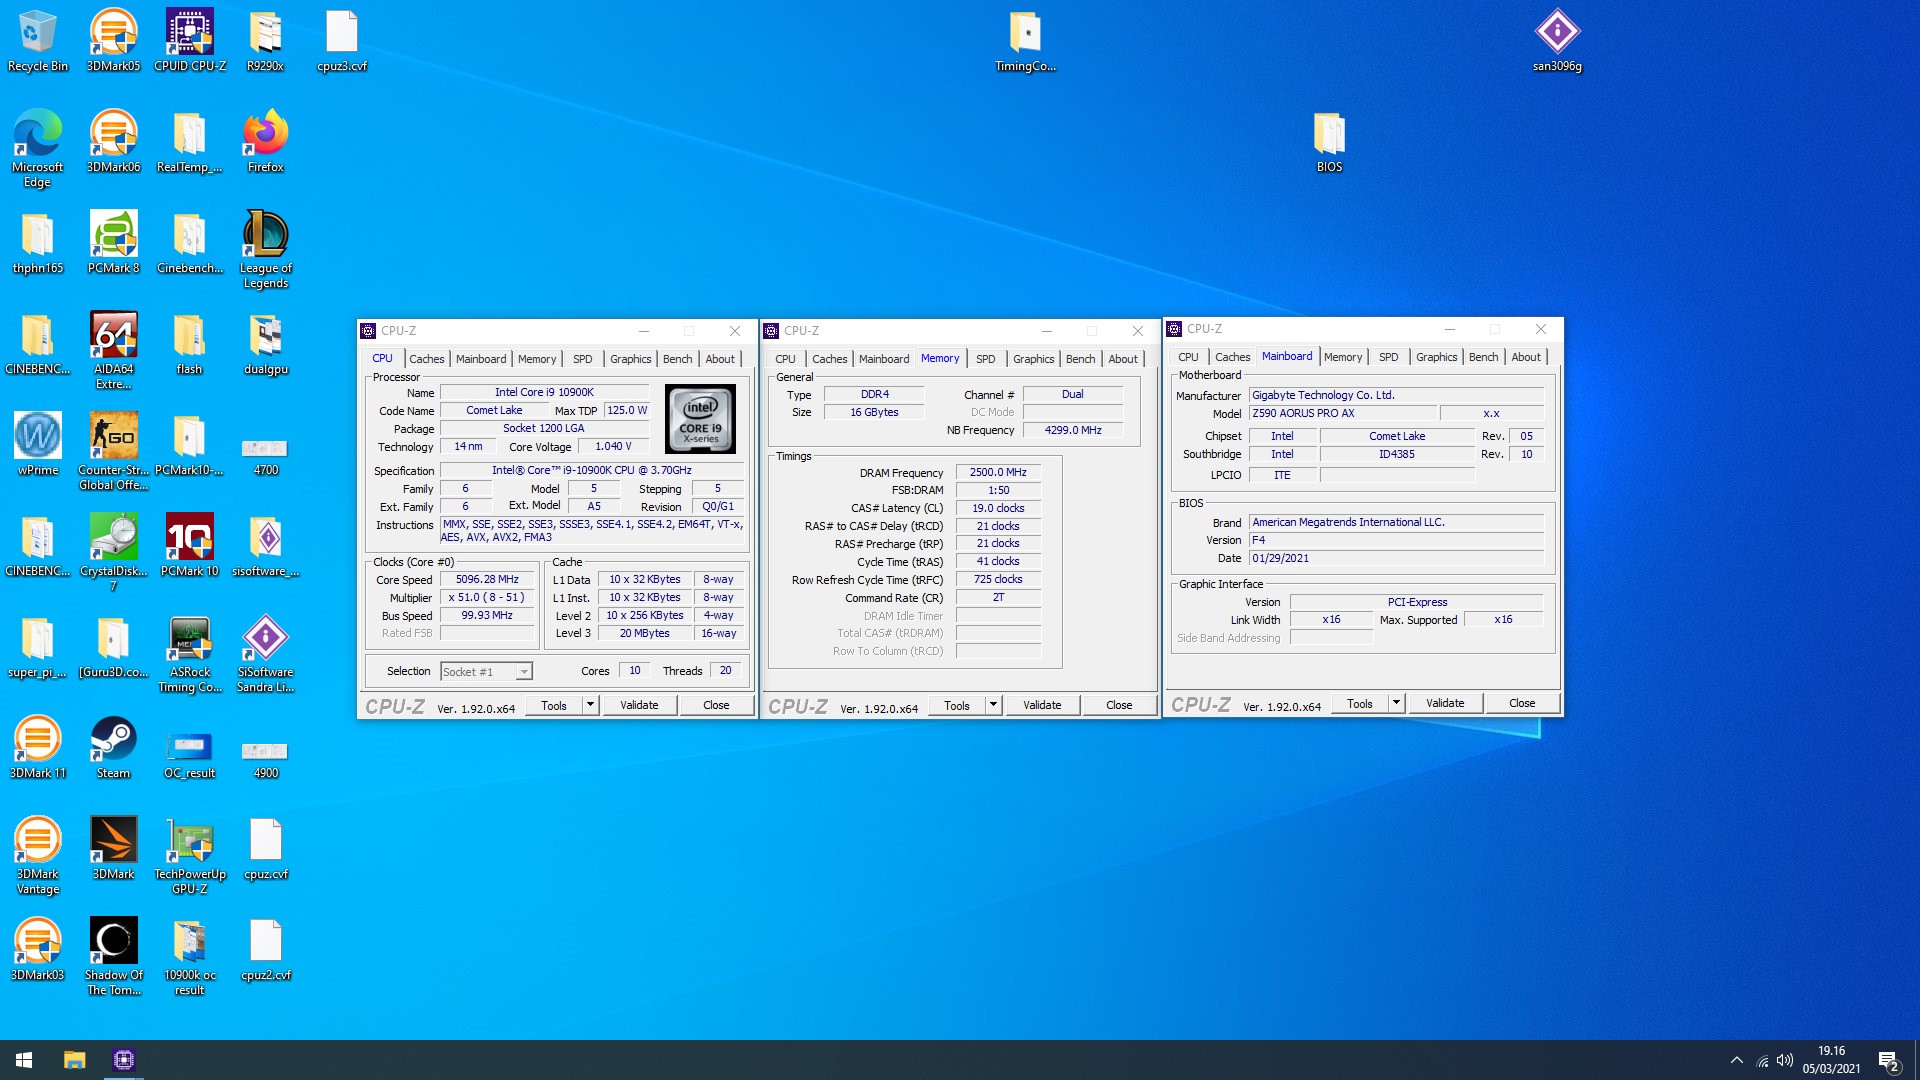Open About tab in Mainboard CPU-Z window
Viewport: 1920px width, 1080px height.
click(x=1526, y=357)
